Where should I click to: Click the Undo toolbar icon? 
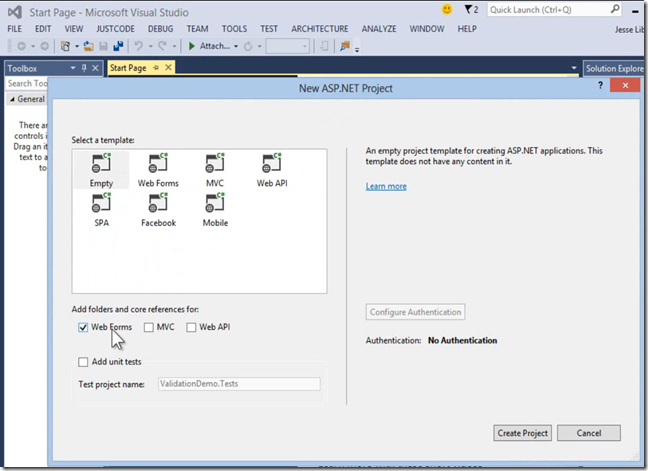(x=139, y=46)
